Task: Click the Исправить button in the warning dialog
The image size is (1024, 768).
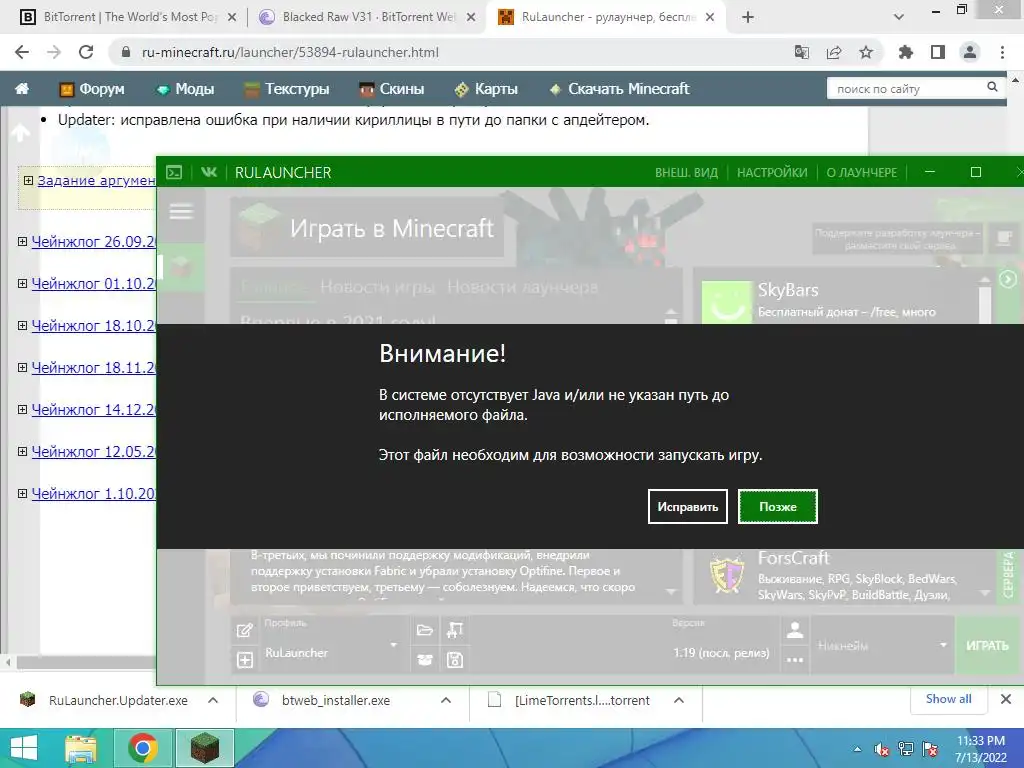Action: (x=688, y=507)
